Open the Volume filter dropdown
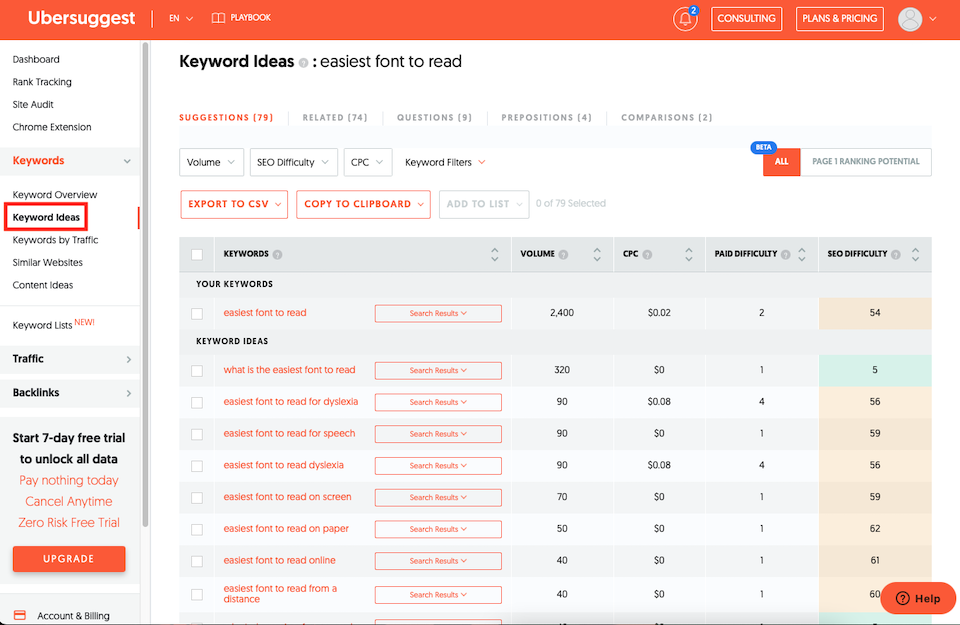 (x=211, y=162)
